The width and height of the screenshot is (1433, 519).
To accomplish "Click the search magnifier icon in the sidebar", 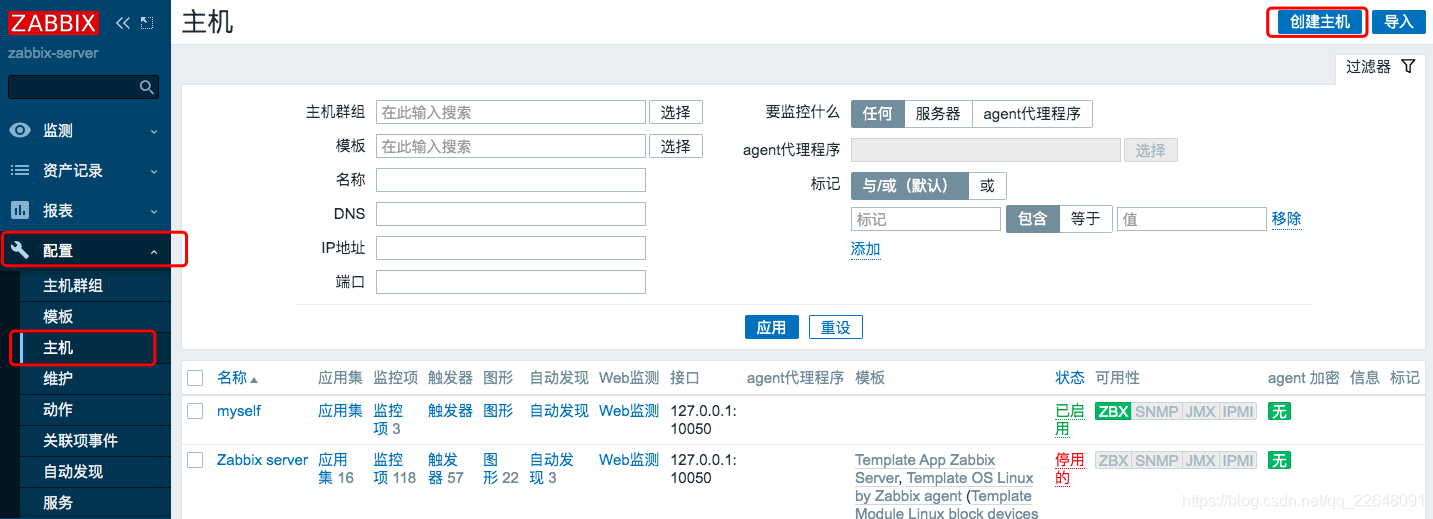I will tap(146, 87).
